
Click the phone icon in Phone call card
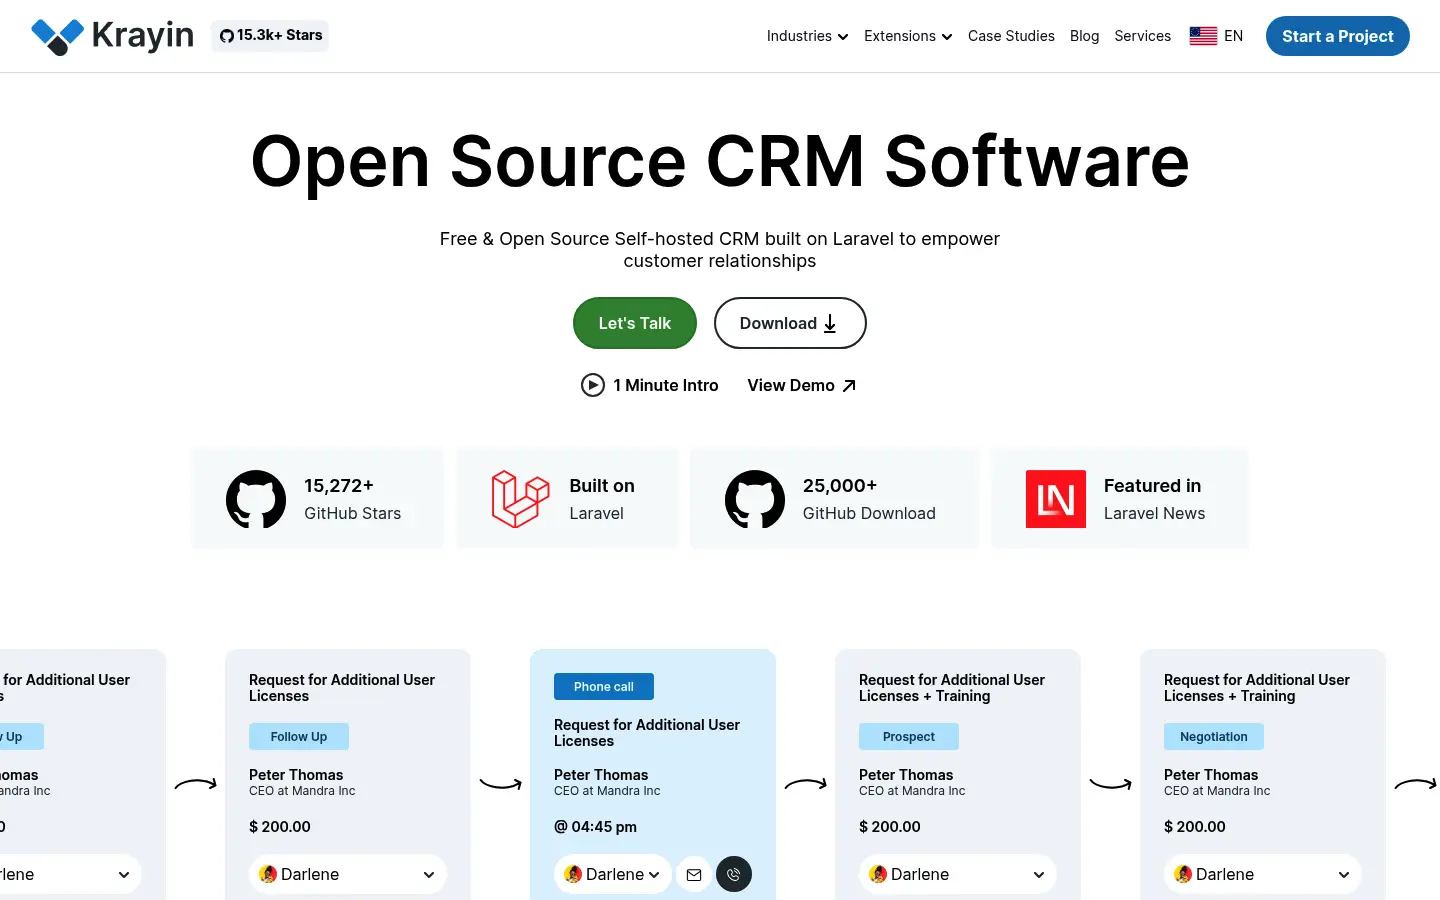coord(734,874)
